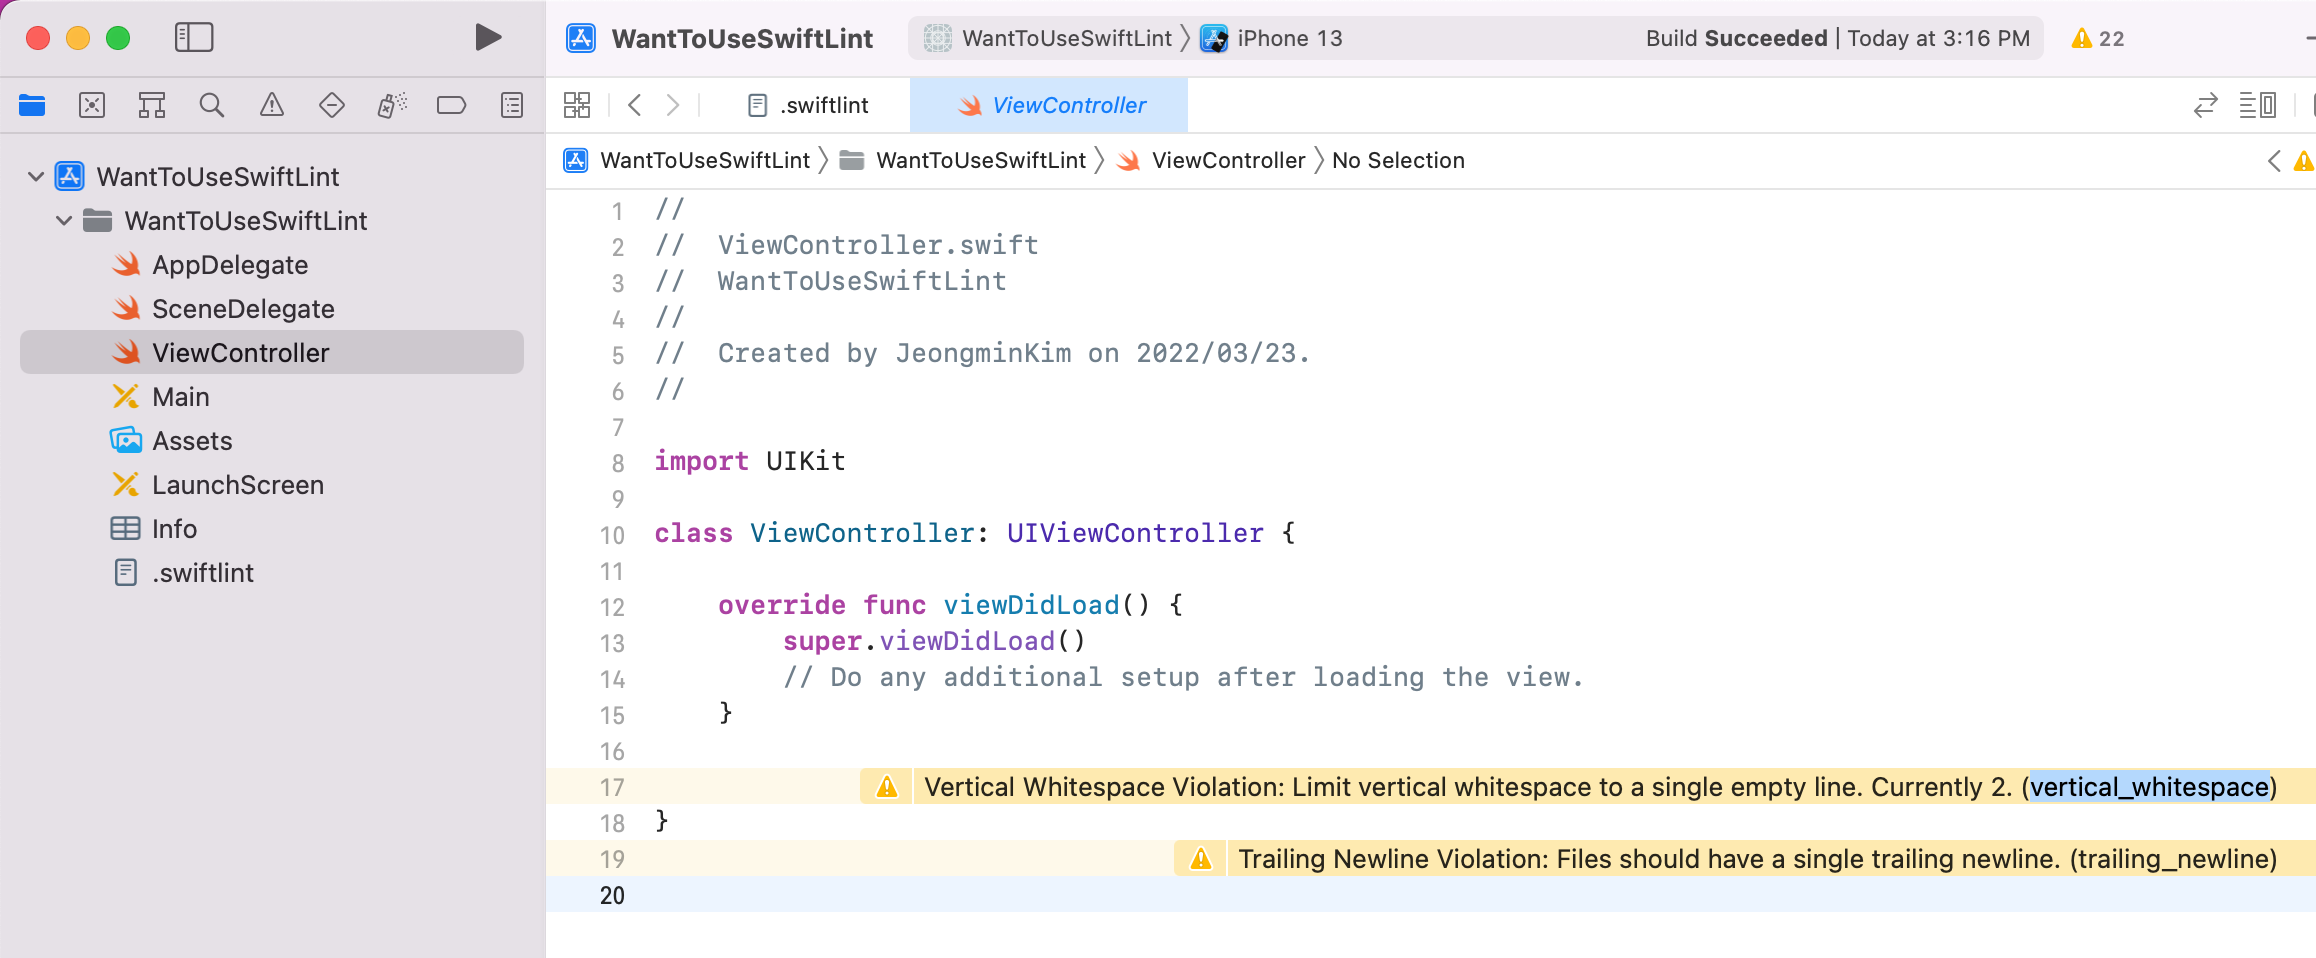Run the project with the play button

pos(488,38)
